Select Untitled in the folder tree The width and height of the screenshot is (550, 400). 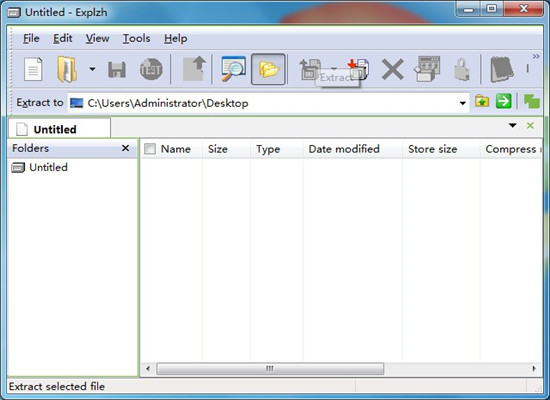(48, 167)
